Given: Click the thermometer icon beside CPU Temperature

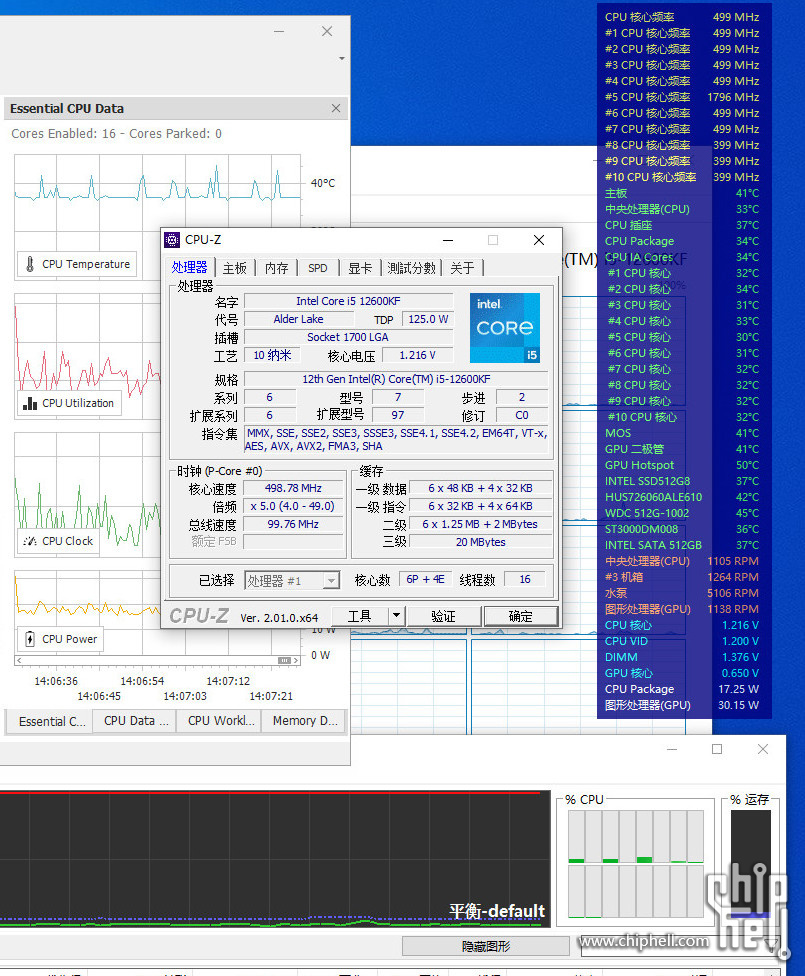Looking at the screenshot, I should 30,264.
